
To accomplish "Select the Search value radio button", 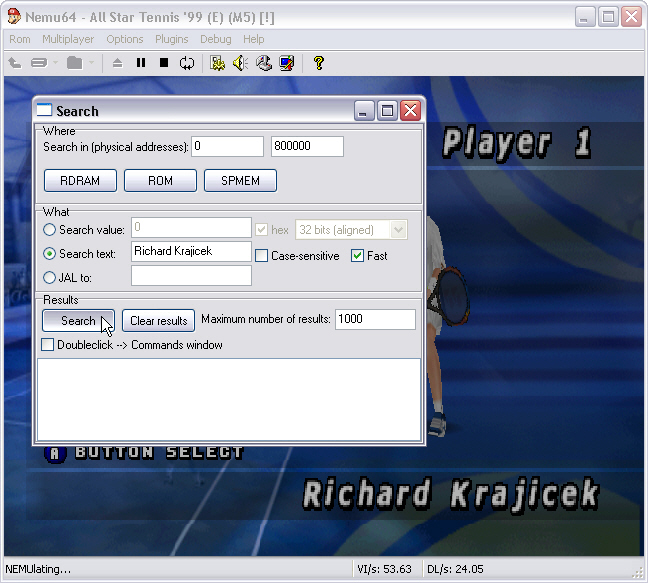I will pyautogui.click(x=49, y=230).
